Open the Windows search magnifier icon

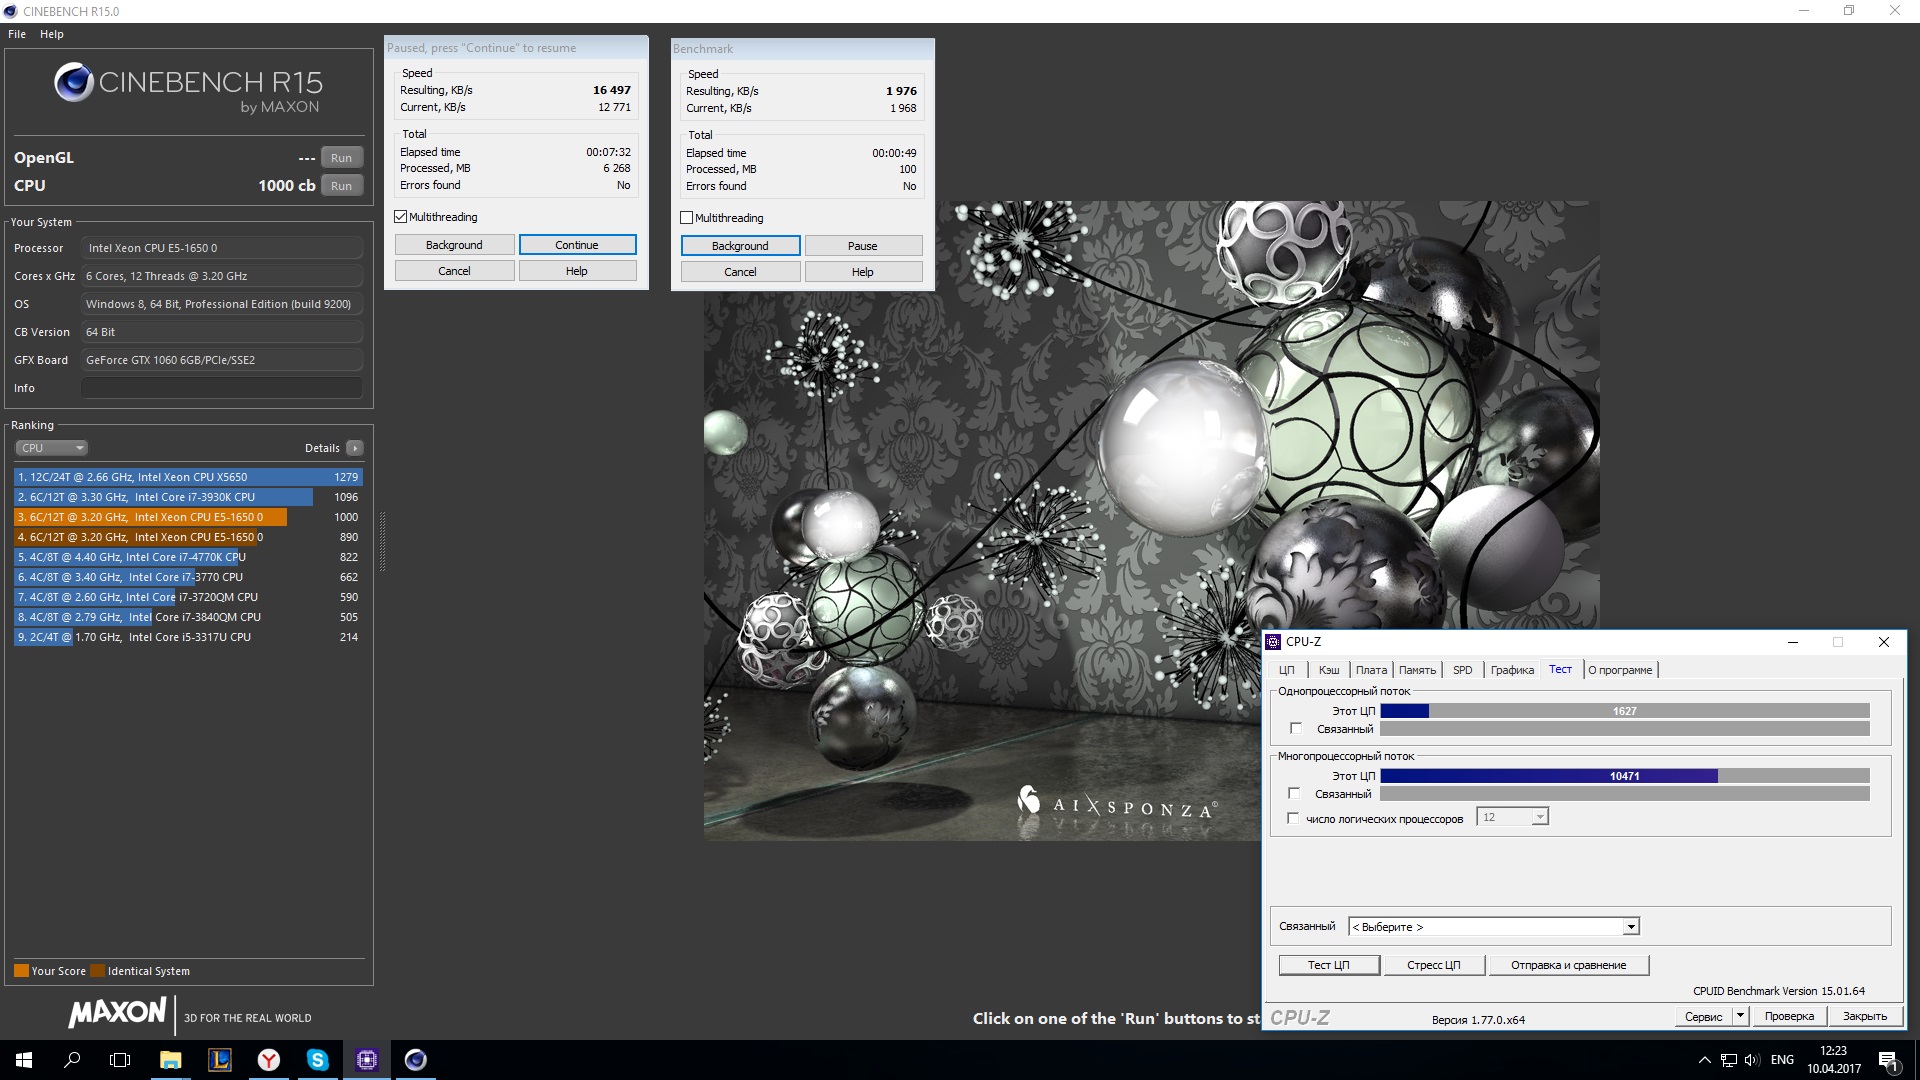point(72,1060)
